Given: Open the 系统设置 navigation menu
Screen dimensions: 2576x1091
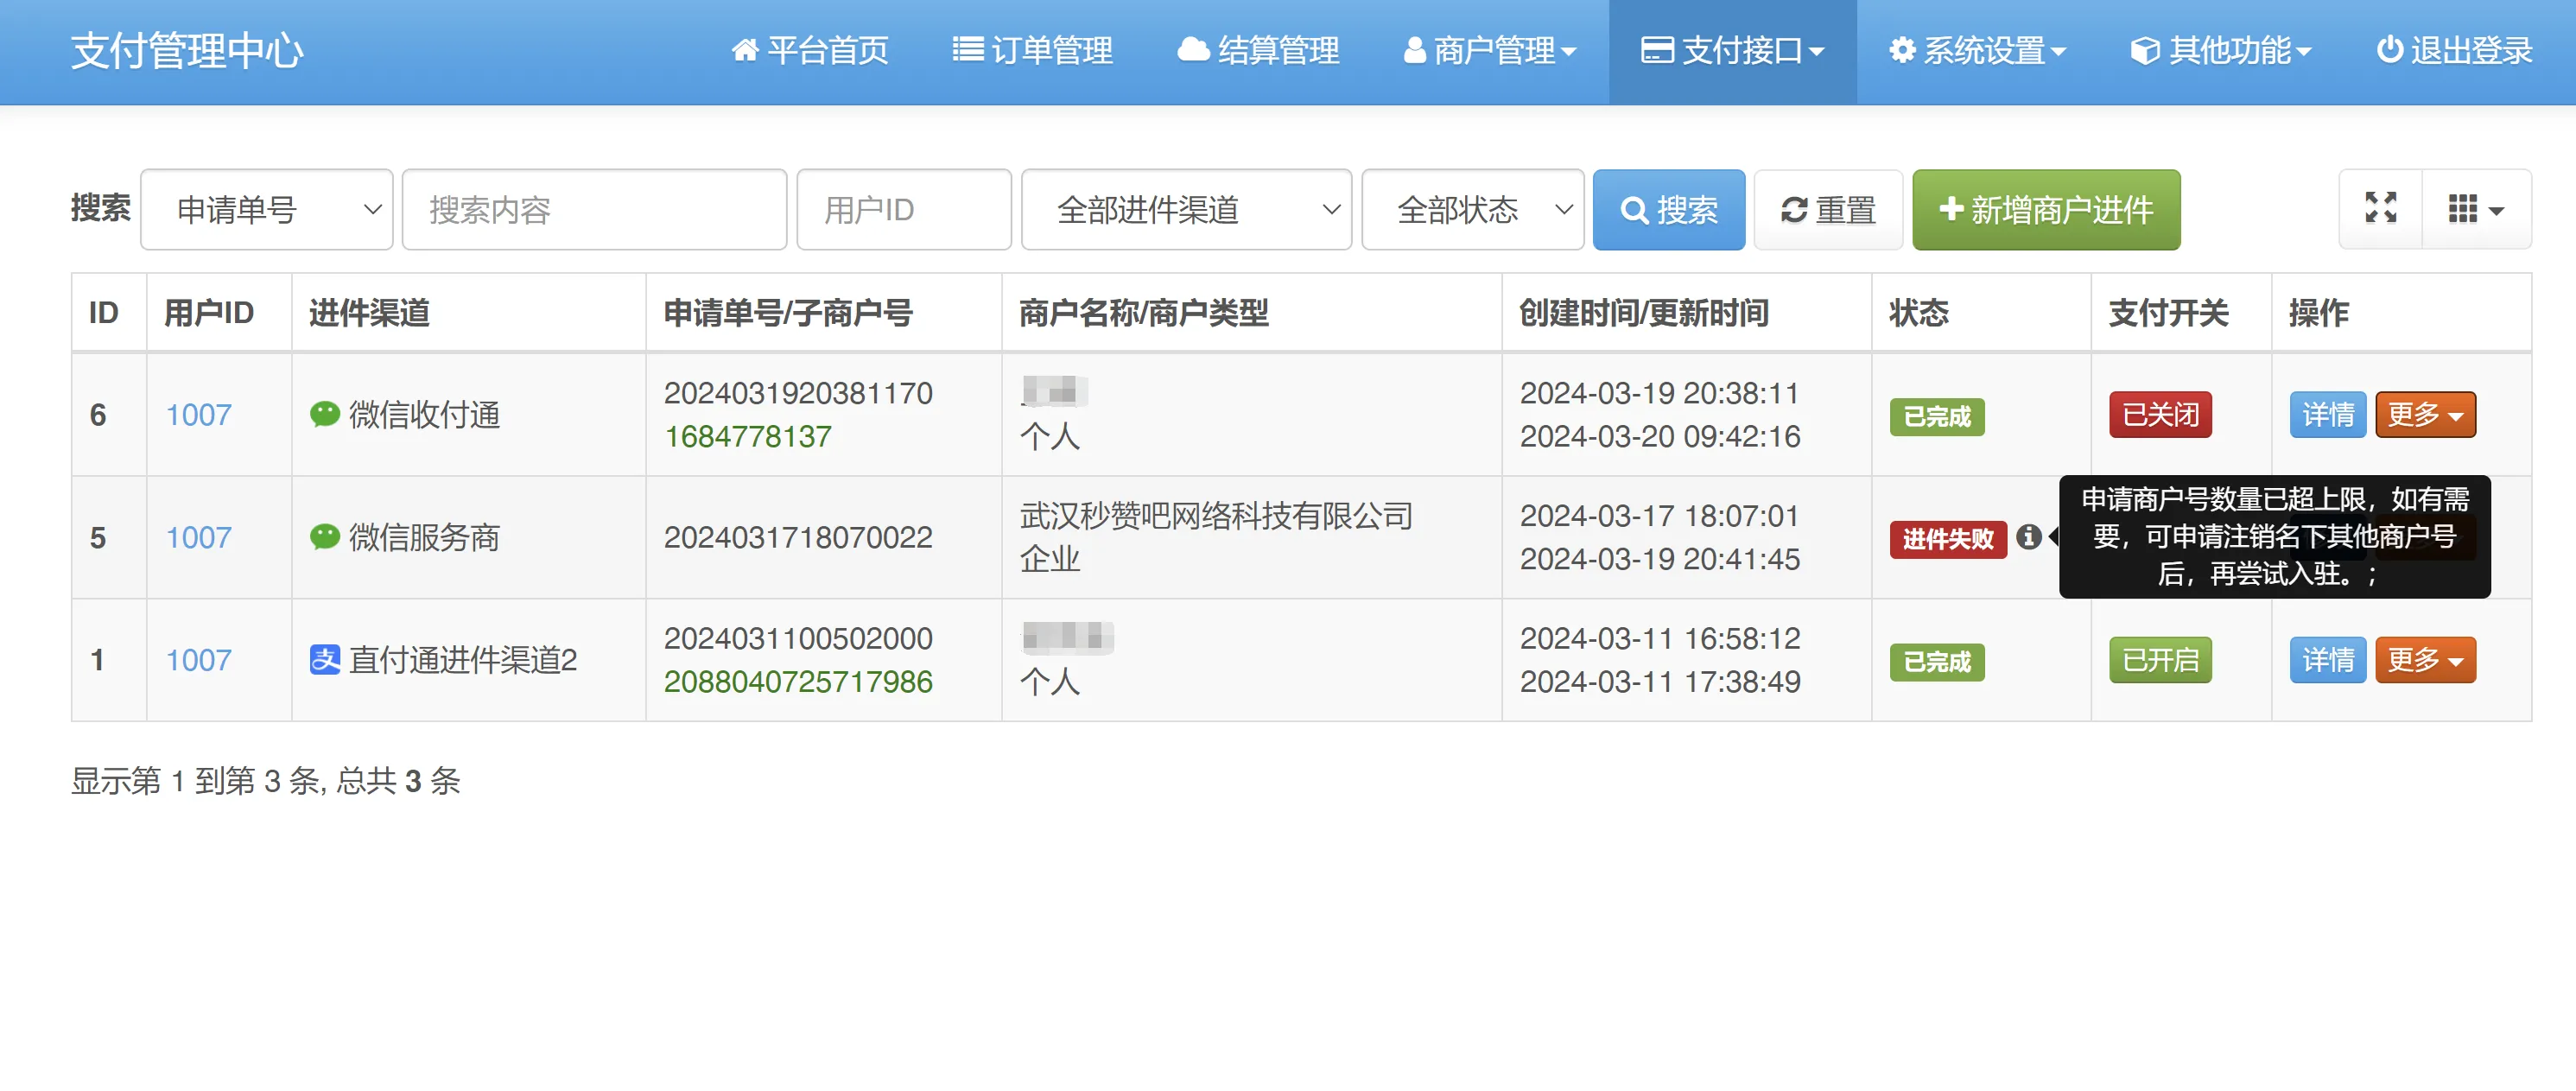Looking at the screenshot, I should tap(1976, 50).
